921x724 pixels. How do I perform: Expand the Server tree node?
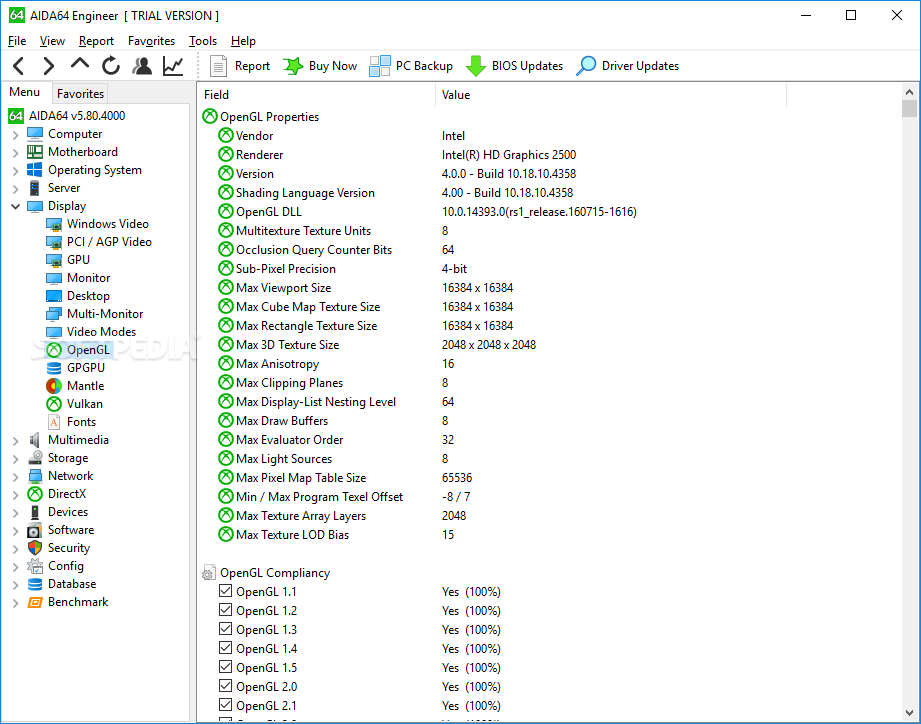pyautogui.click(x=16, y=189)
